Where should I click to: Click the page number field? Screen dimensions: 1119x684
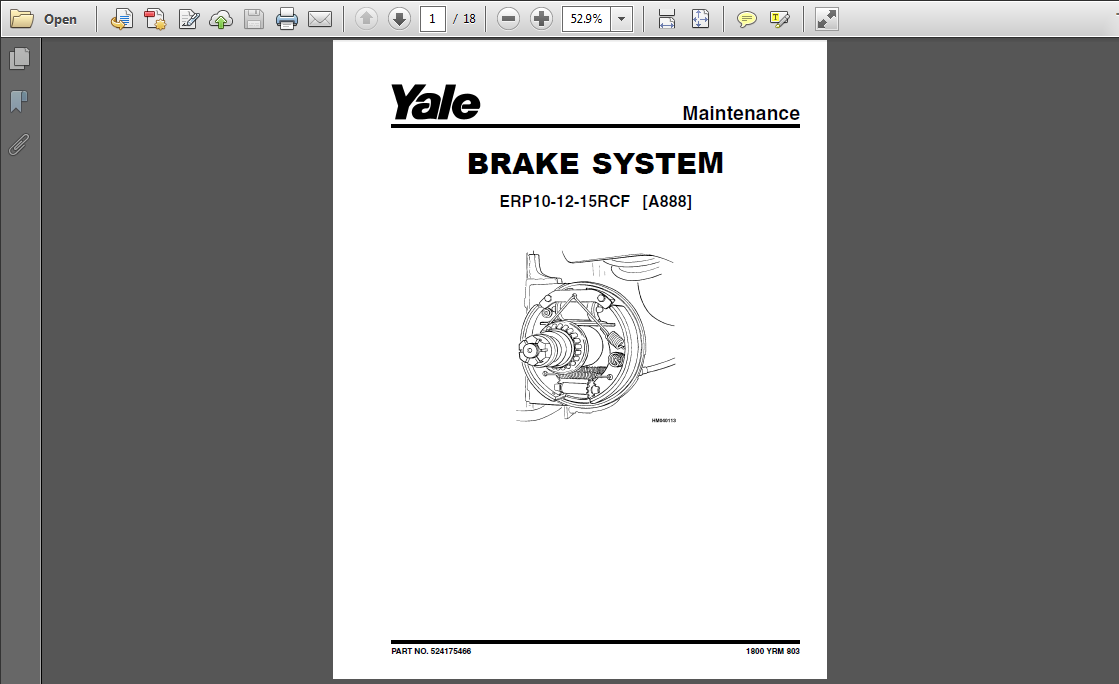432,19
